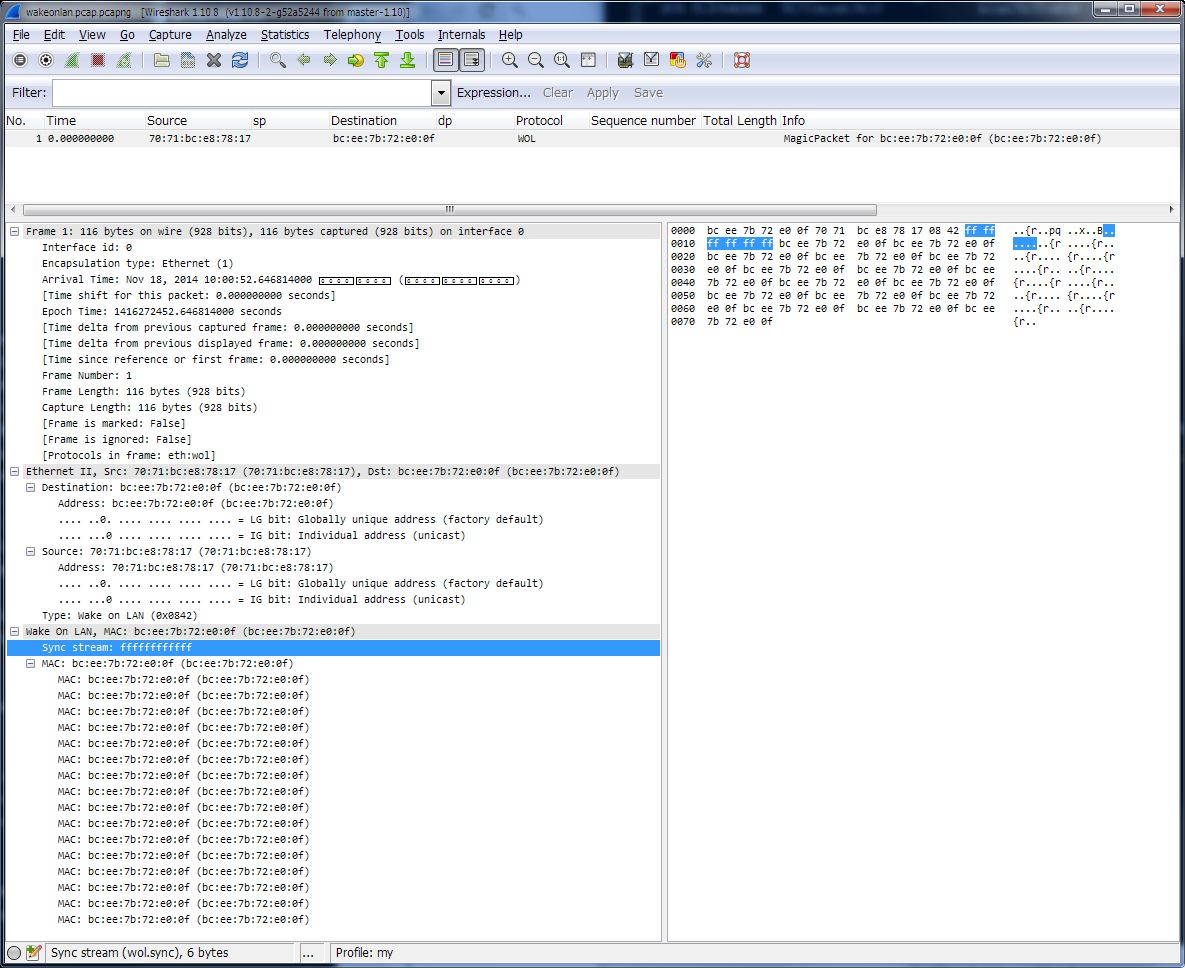This screenshot has height=968, width=1185.
Task: Open the Telephony menu
Action: click(x=352, y=35)
